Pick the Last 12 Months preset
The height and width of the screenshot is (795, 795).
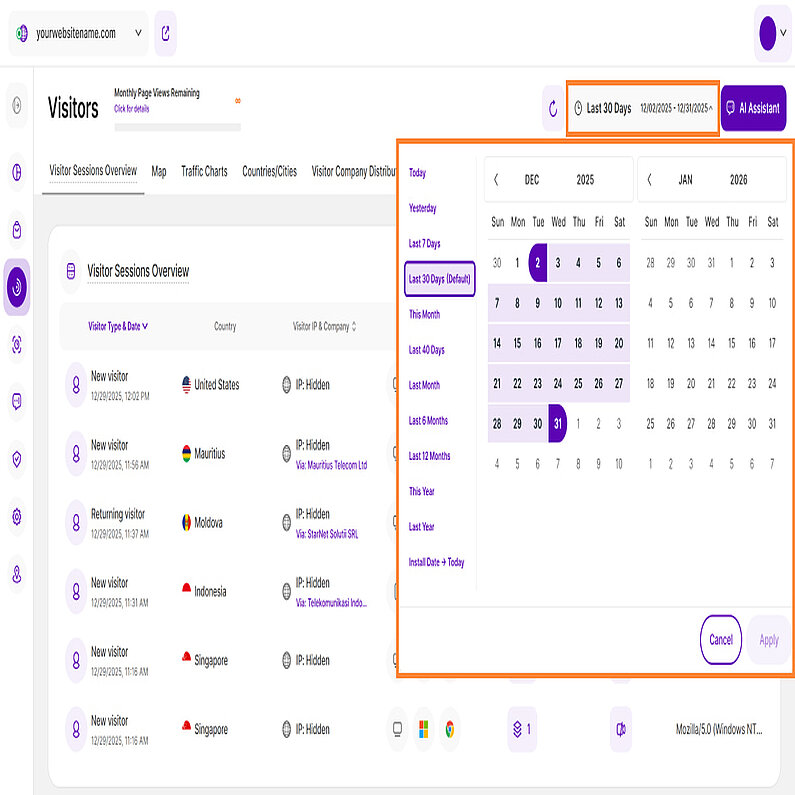tap(429, 456)
